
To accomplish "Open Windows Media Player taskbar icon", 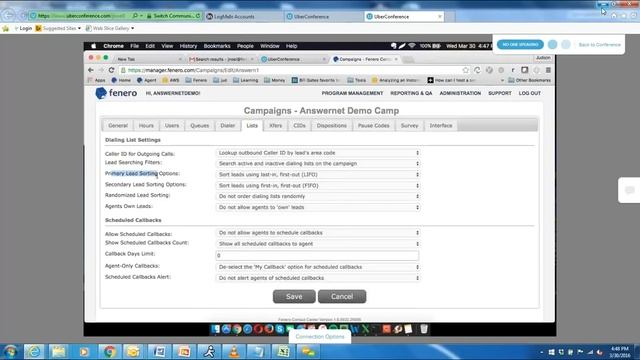I will [84, 351].
